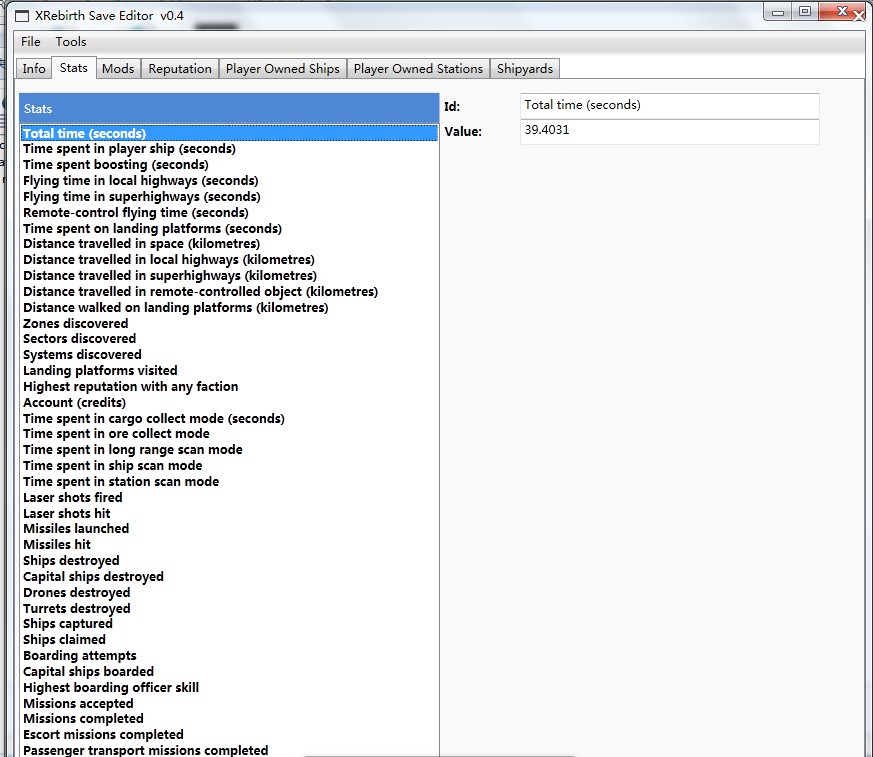Select 'Distance travelled in space (kilometres)'
The height and width of the screenshot is (757, 873).
[x=229, y=244]
